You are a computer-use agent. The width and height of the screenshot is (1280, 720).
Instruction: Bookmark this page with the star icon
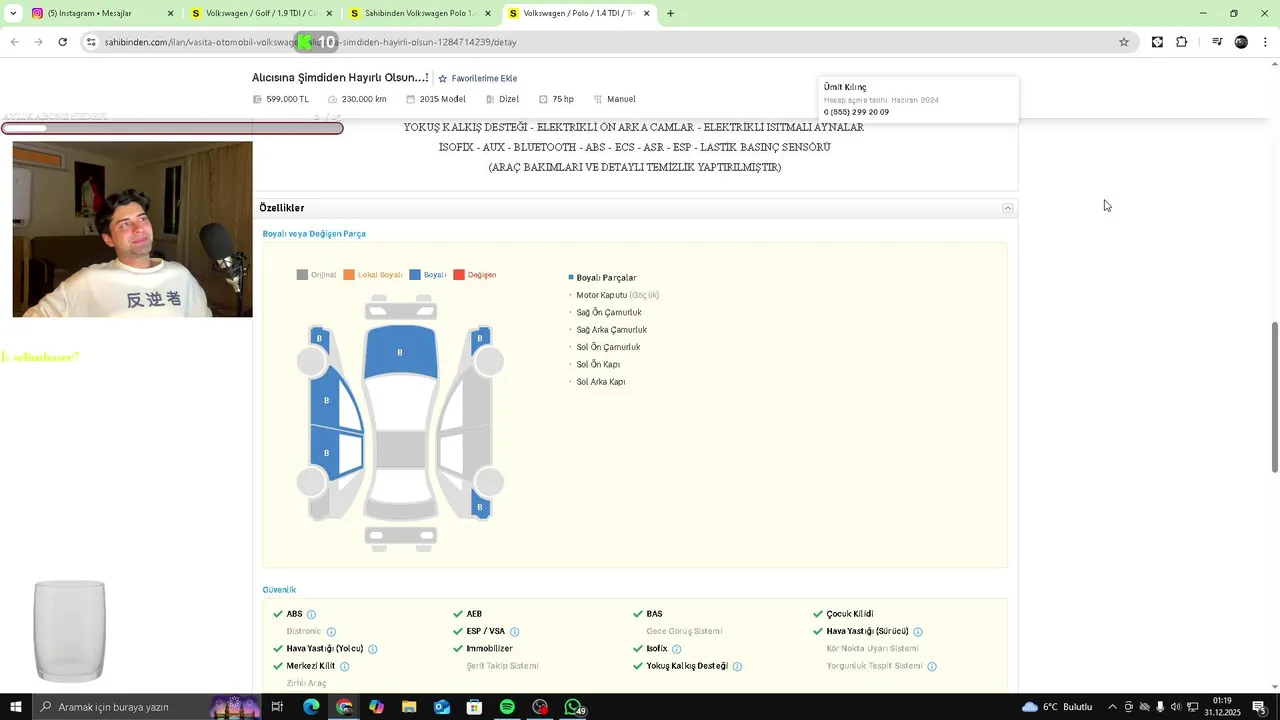(x=1124, y=42)
